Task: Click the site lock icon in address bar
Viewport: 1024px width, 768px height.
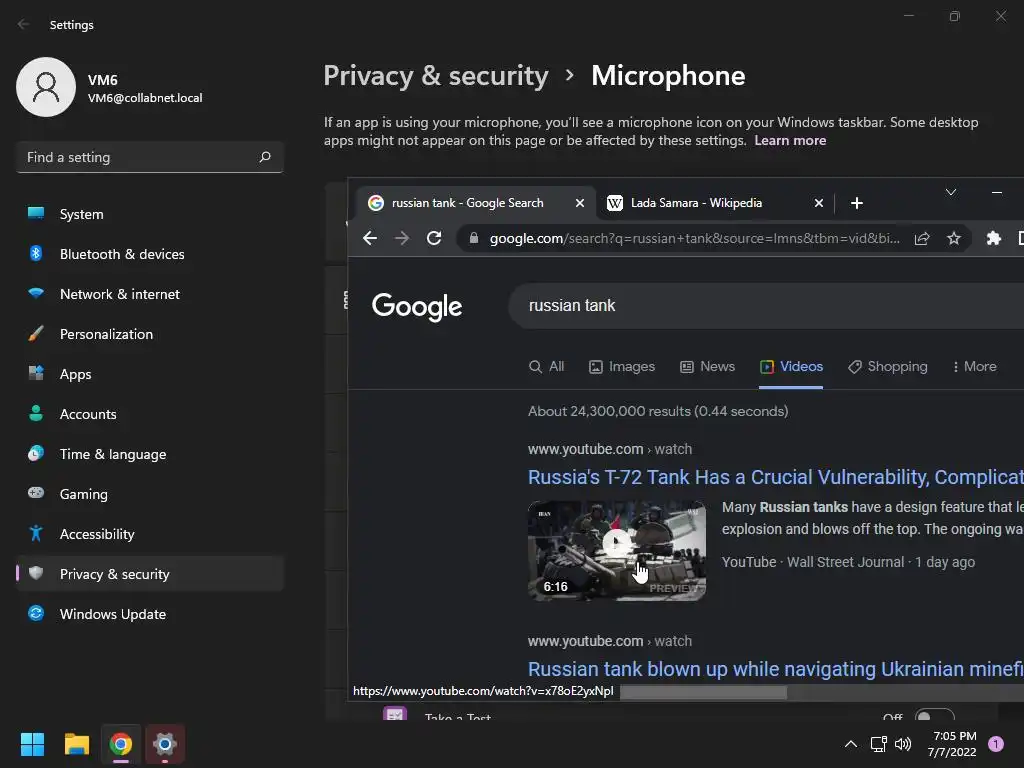Action: pyautogui.click(x=473, y=238)
